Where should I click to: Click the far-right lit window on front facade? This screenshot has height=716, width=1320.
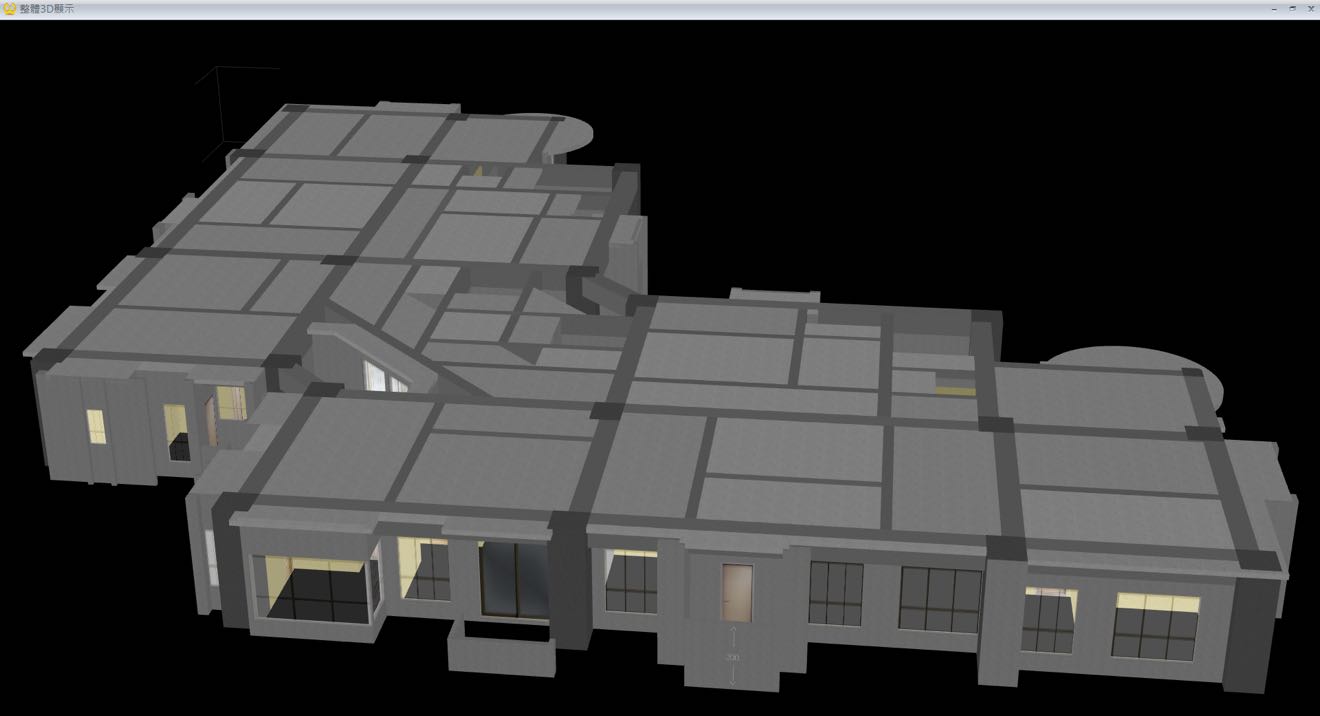[x=1155, y=625]
